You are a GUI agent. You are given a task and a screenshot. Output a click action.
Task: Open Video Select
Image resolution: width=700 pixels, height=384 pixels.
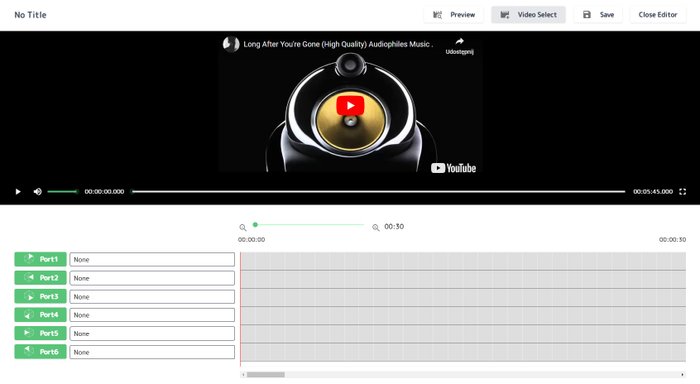pos(529,15)
